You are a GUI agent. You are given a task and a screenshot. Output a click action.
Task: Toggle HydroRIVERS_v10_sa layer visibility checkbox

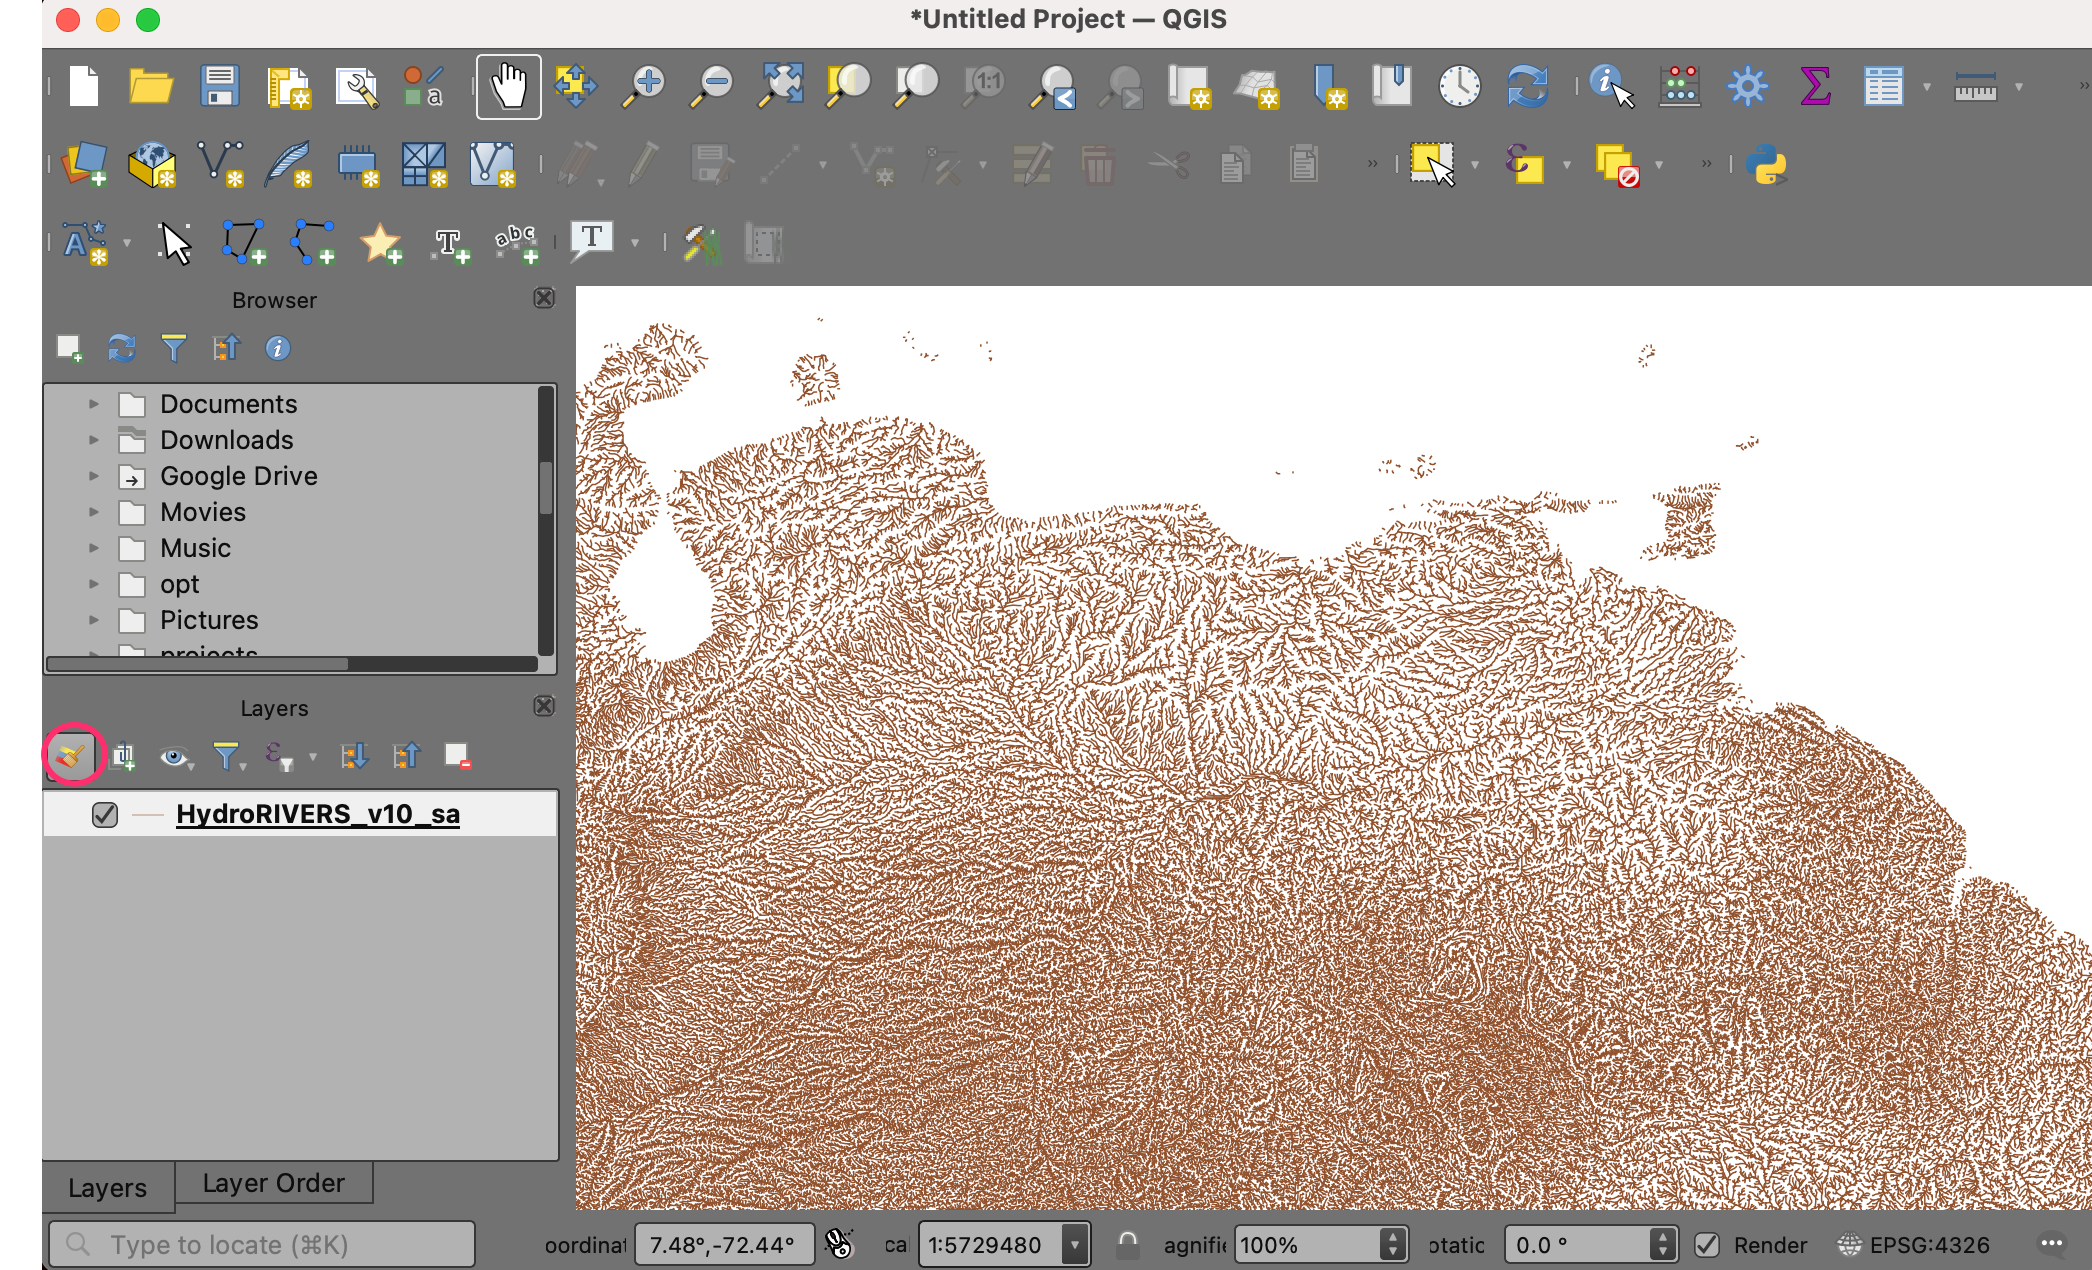tap(105, 815)
